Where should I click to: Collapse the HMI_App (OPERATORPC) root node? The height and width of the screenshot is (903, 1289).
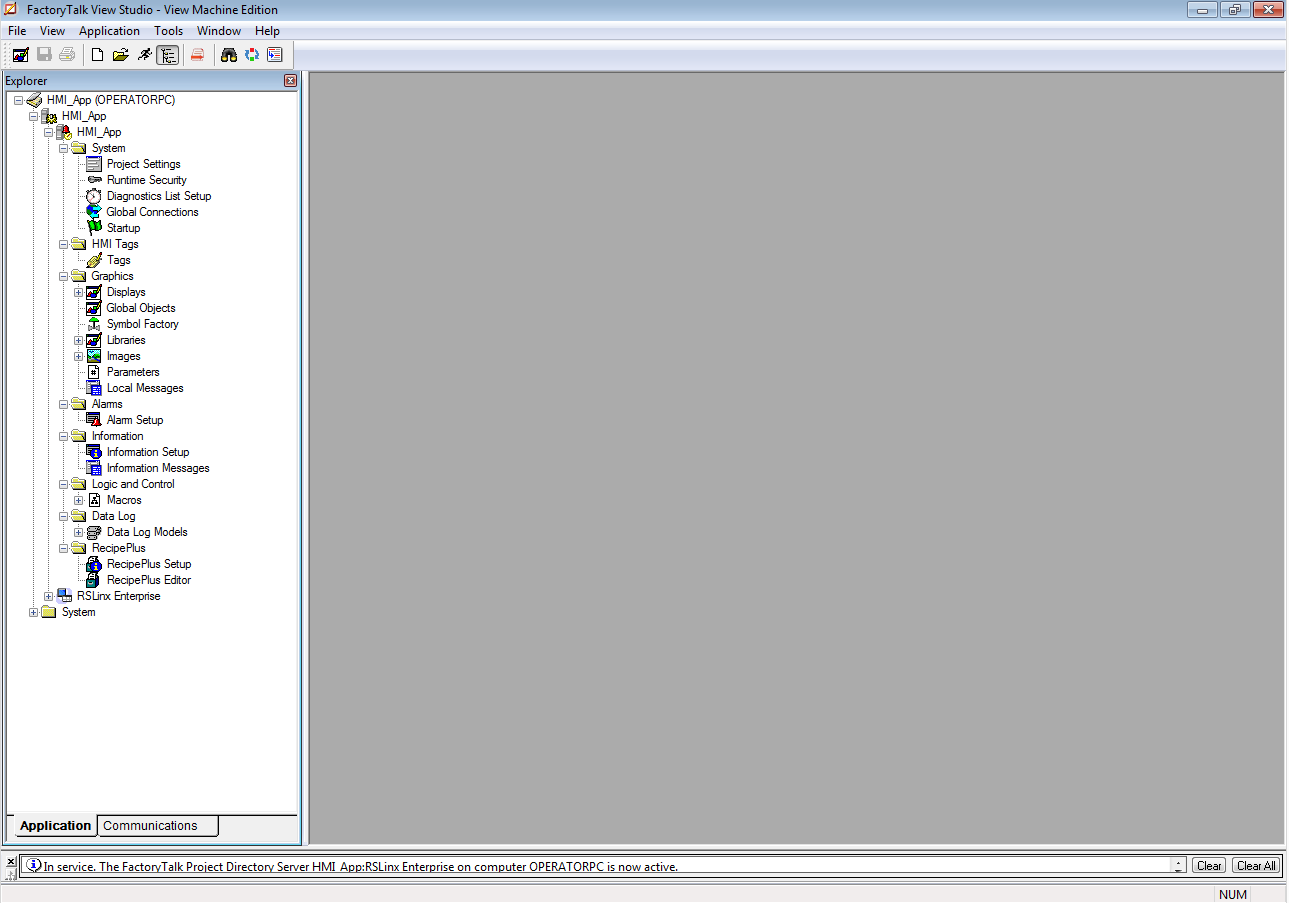(18, 100)
